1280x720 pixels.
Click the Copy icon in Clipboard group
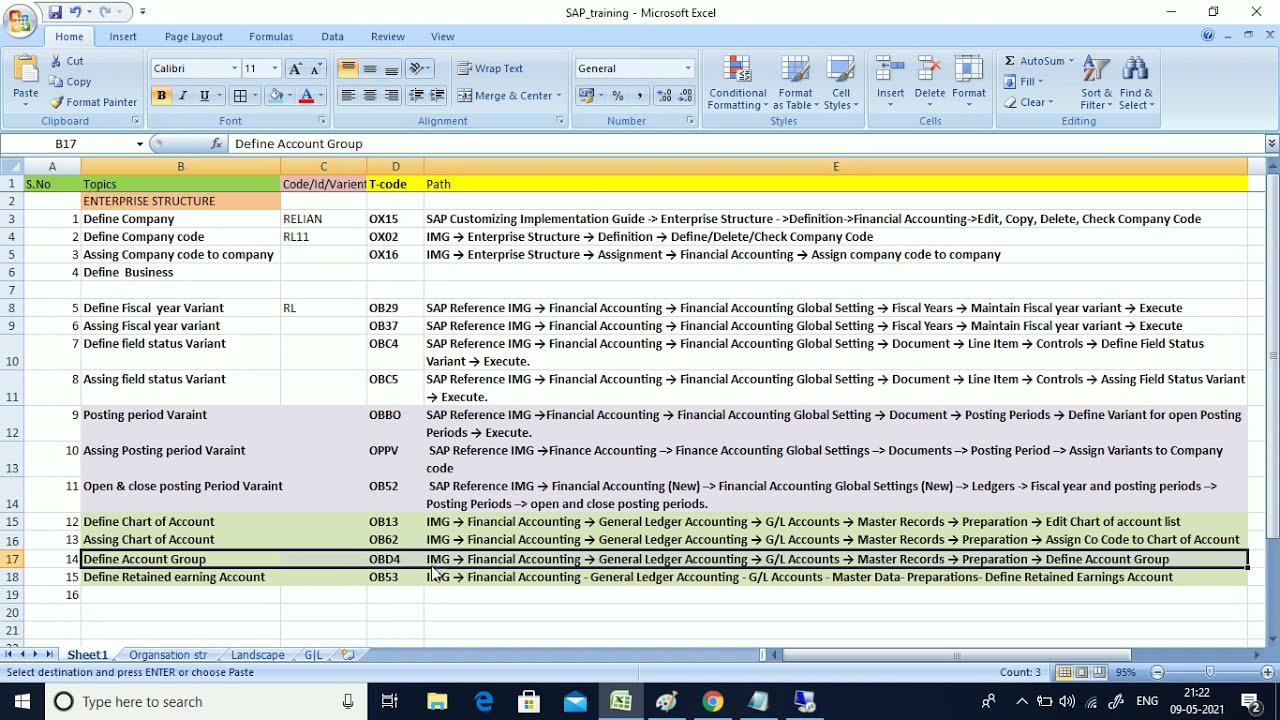tap(56, 82)
